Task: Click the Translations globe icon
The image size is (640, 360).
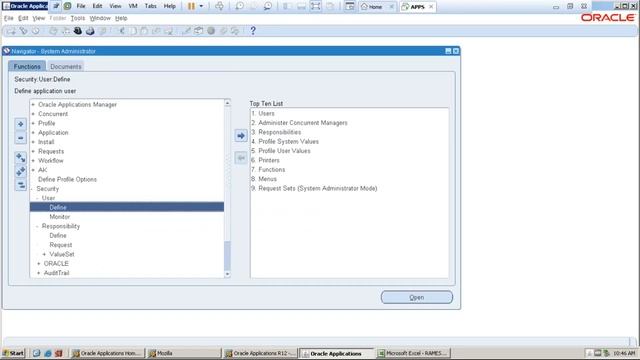Action: click(x=211, y=31)
